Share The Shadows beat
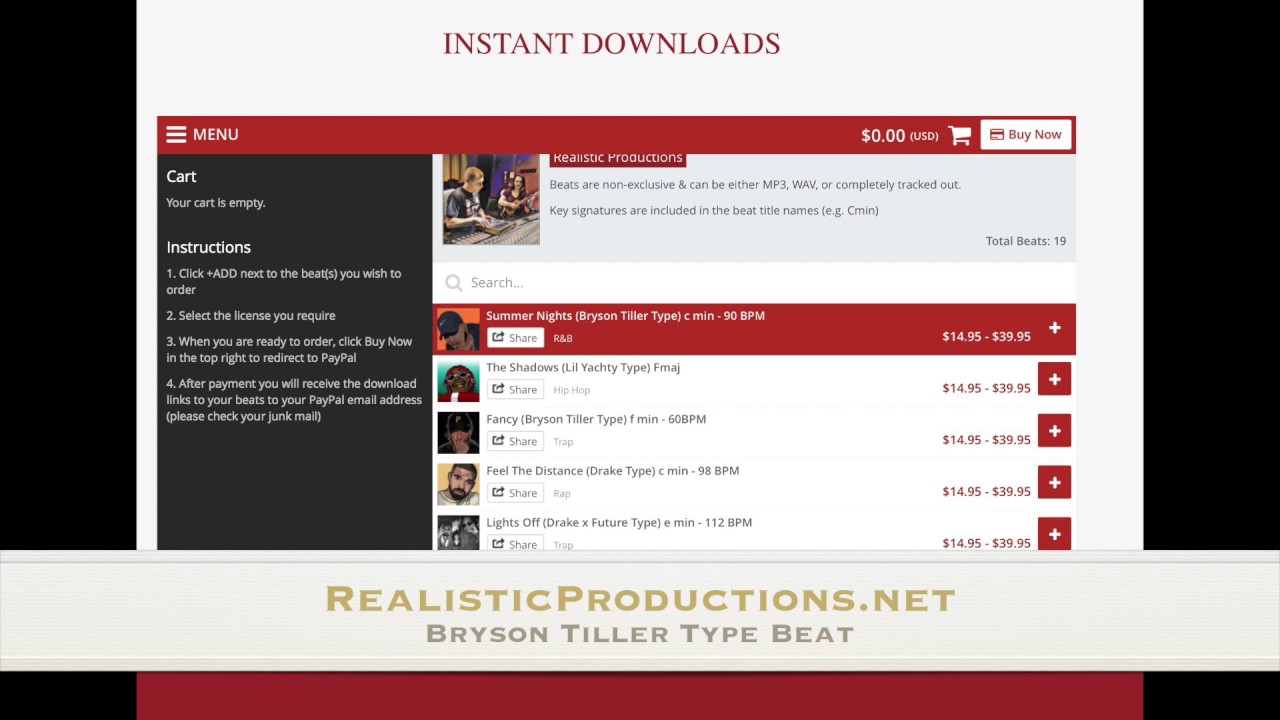Viewport: 1280px width, 720px height. [x=515, y=389]
